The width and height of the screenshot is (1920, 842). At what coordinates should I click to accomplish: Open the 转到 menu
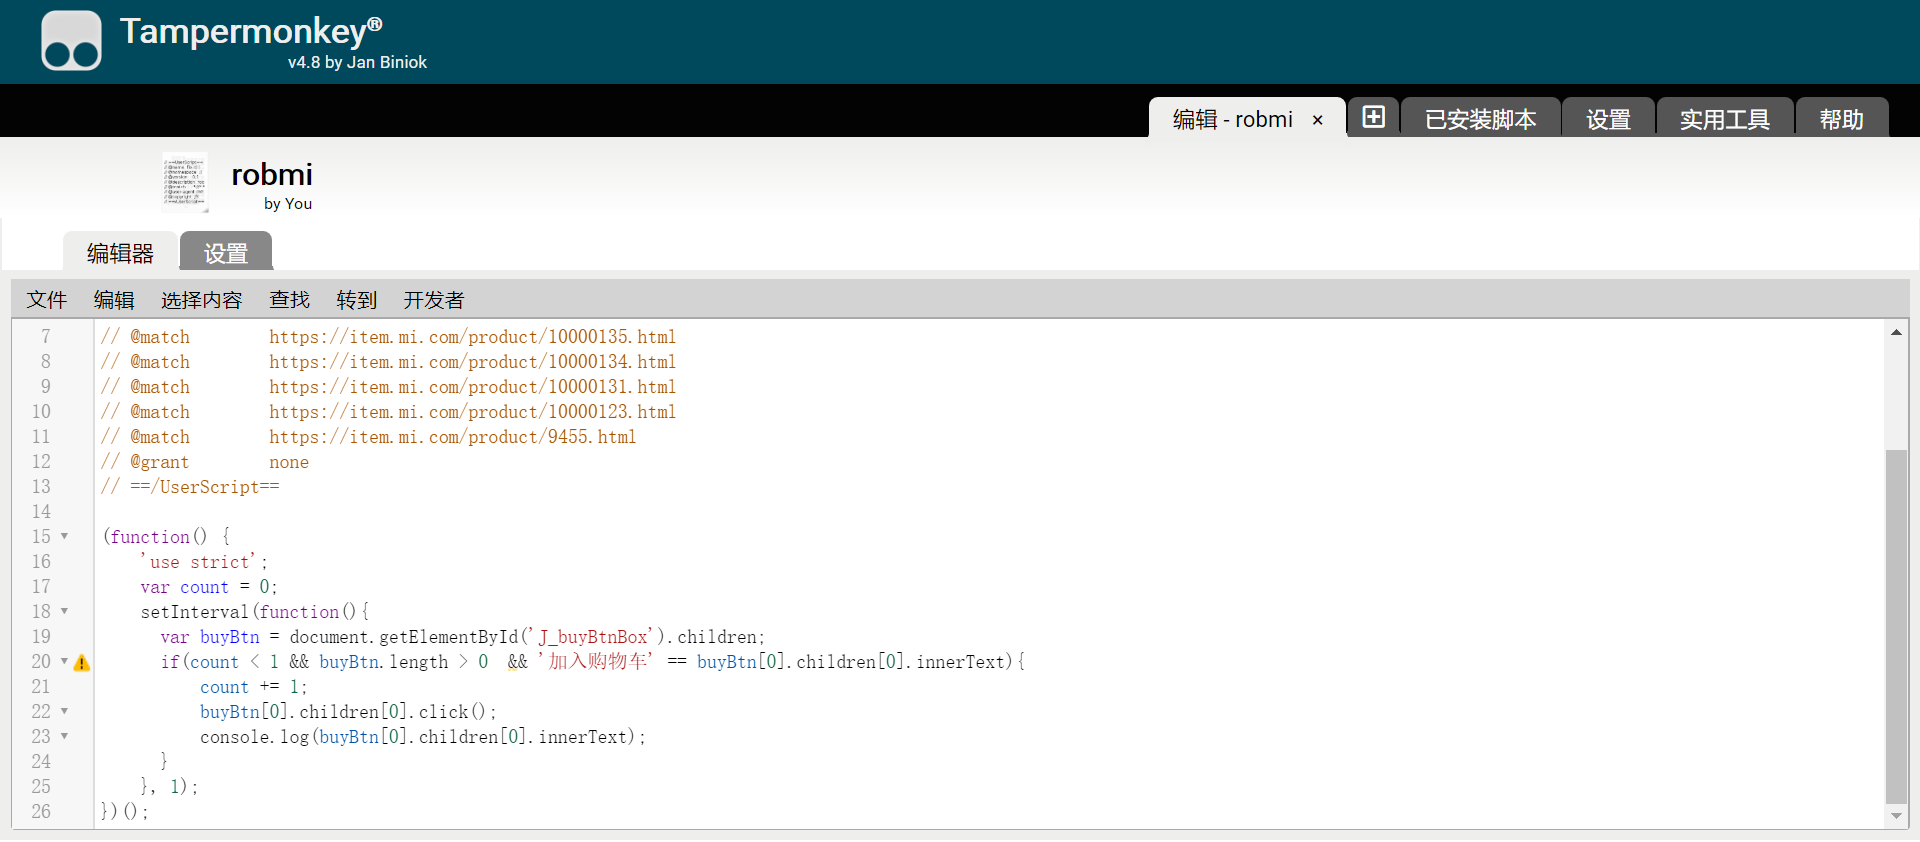tap(357, 300)
